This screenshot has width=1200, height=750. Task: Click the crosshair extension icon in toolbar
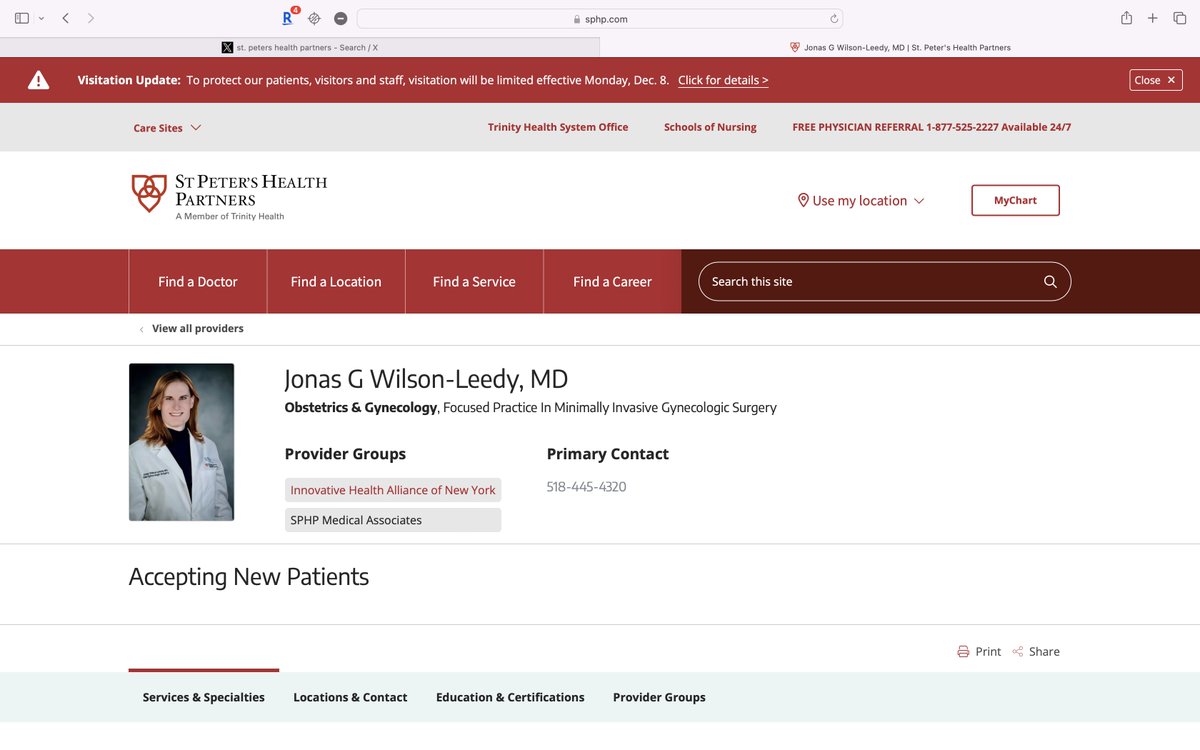(314, 18)
